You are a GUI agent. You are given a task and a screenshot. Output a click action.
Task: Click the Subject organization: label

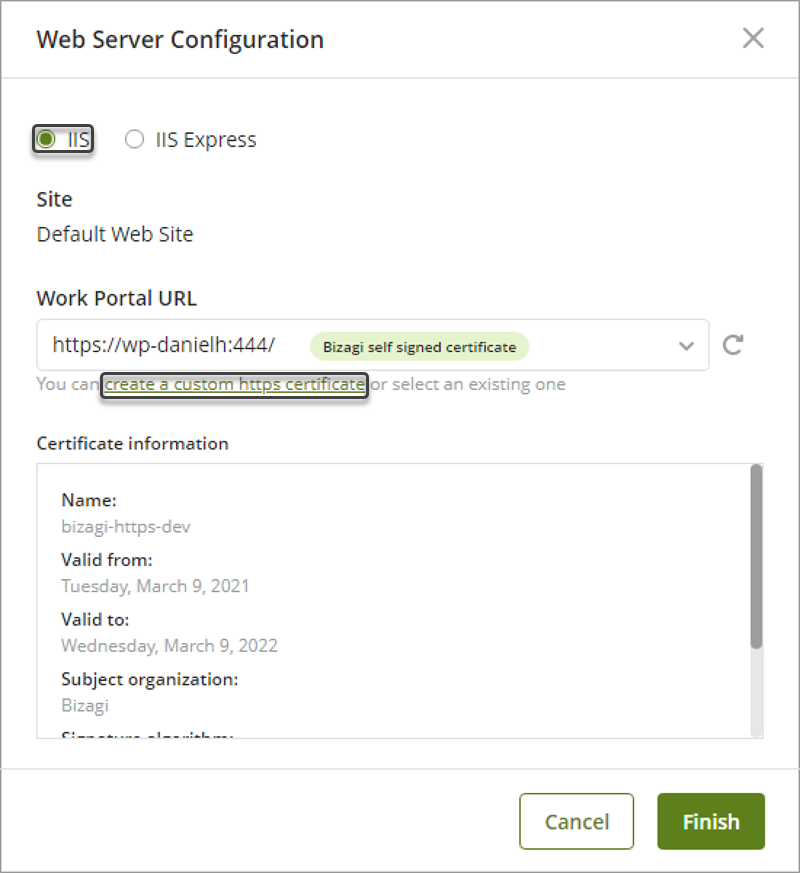click(149, 679)
